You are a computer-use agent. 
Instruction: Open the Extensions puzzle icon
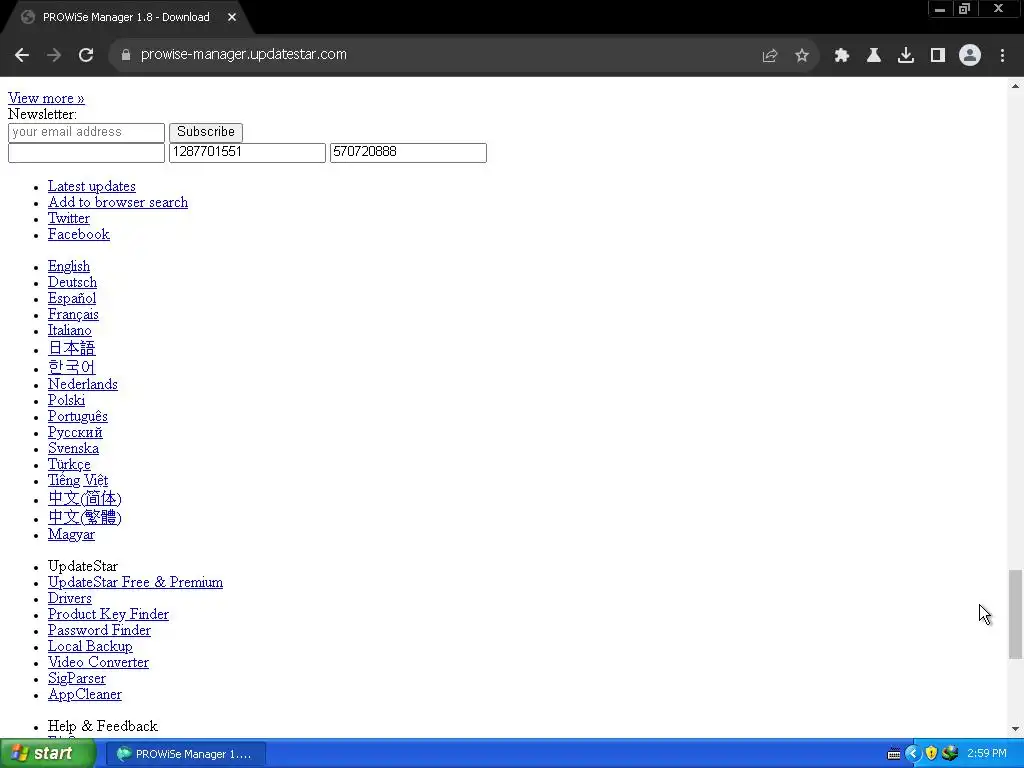[x=842, y=56]
